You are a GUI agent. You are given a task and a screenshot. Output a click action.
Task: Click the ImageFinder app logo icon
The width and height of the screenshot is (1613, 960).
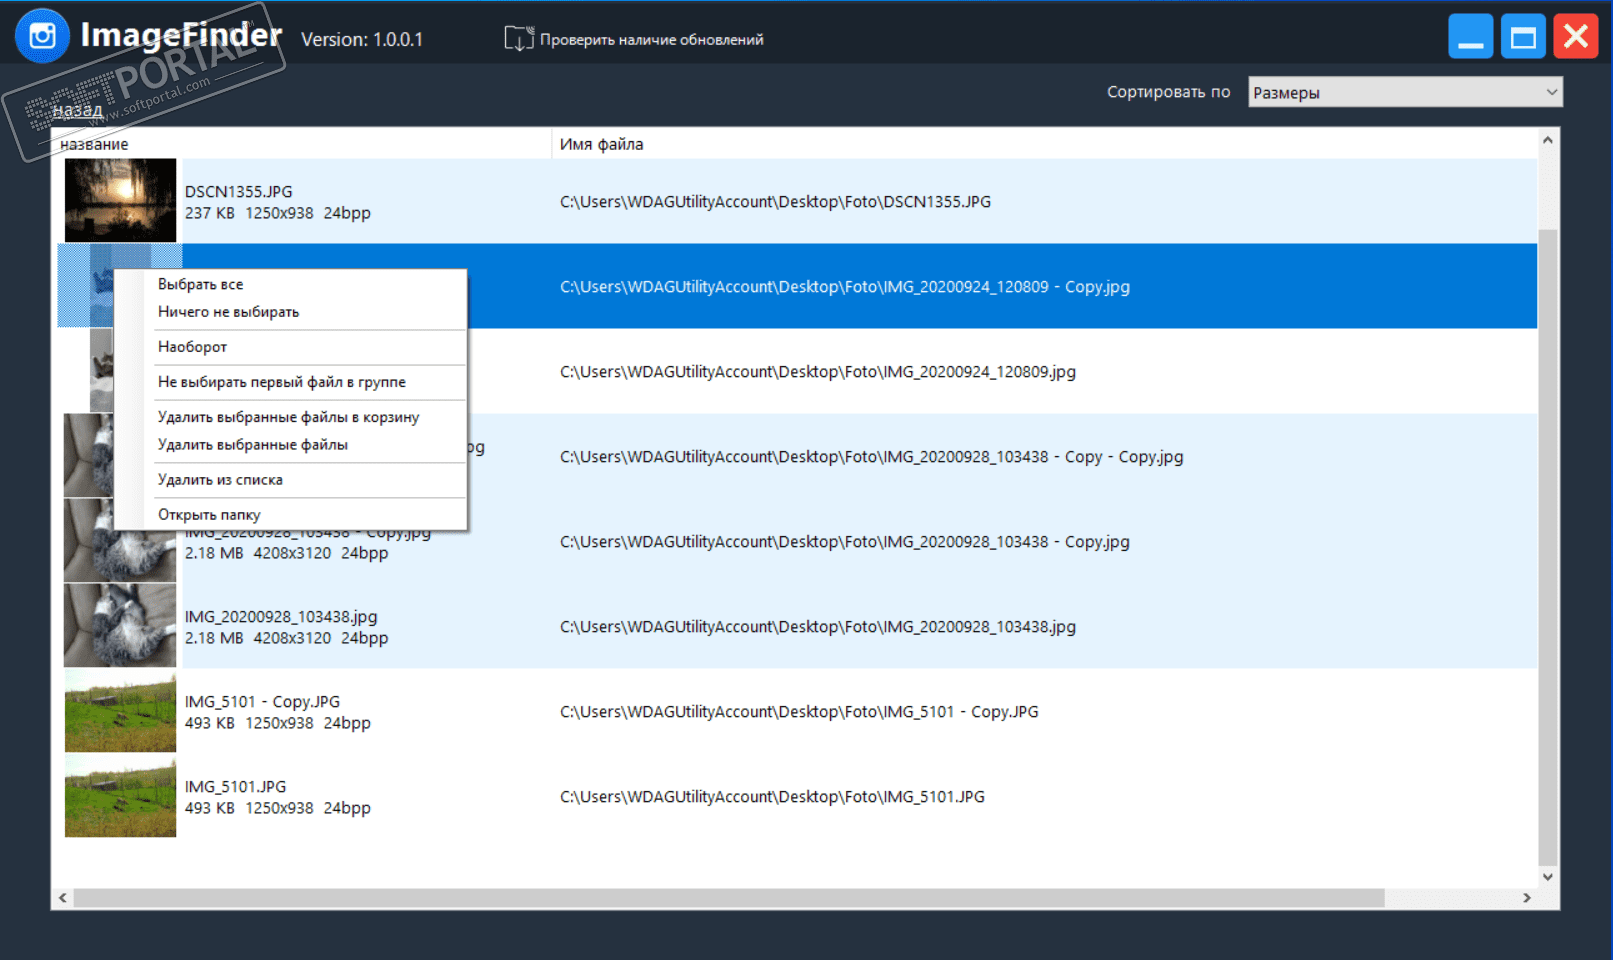42,36
